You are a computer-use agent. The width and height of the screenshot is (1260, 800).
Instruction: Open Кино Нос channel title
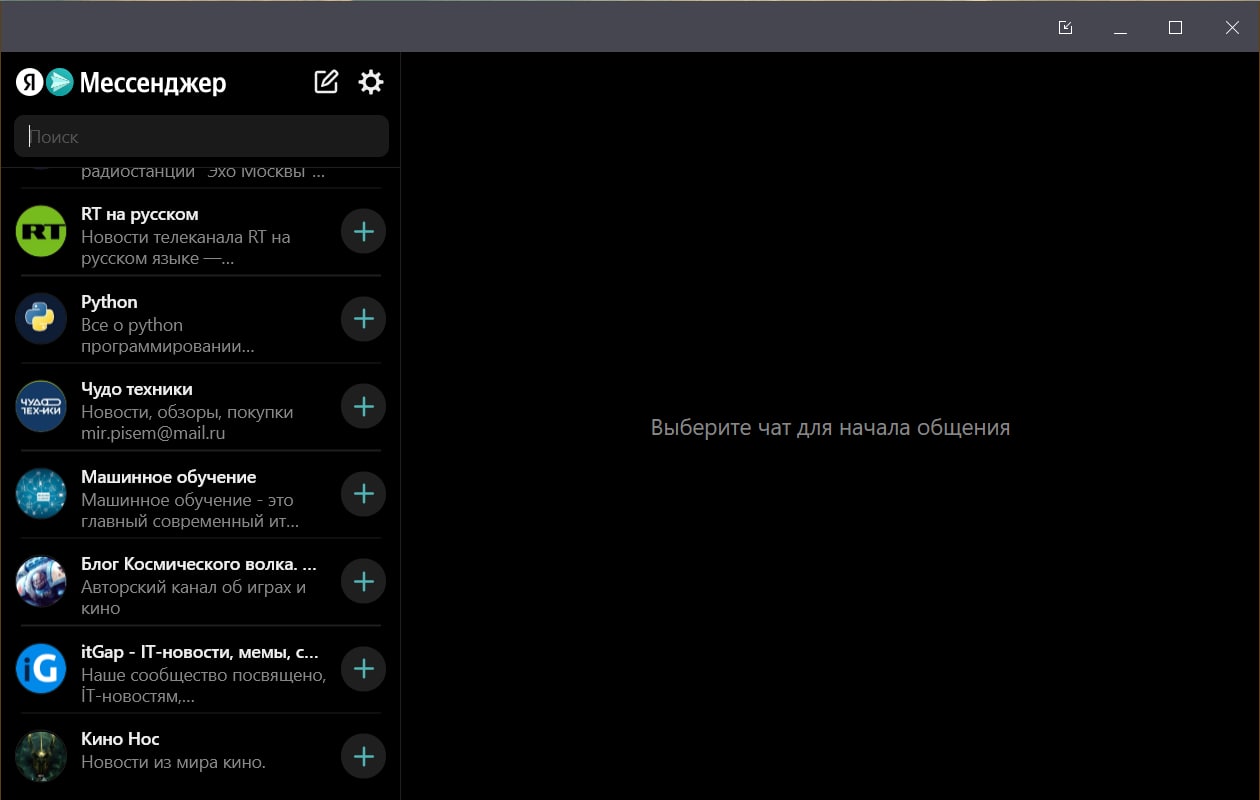point(120,739)
